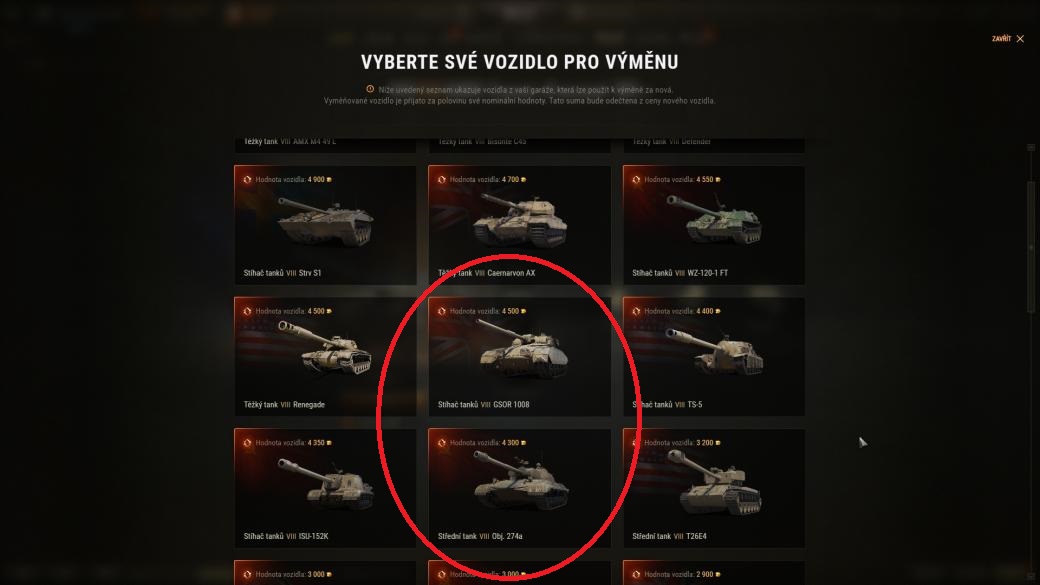The width and height of the screenshot is (1040, 585).
Task: Pick the Renegade heavy tank for trade-in
Action: [325, 357]
